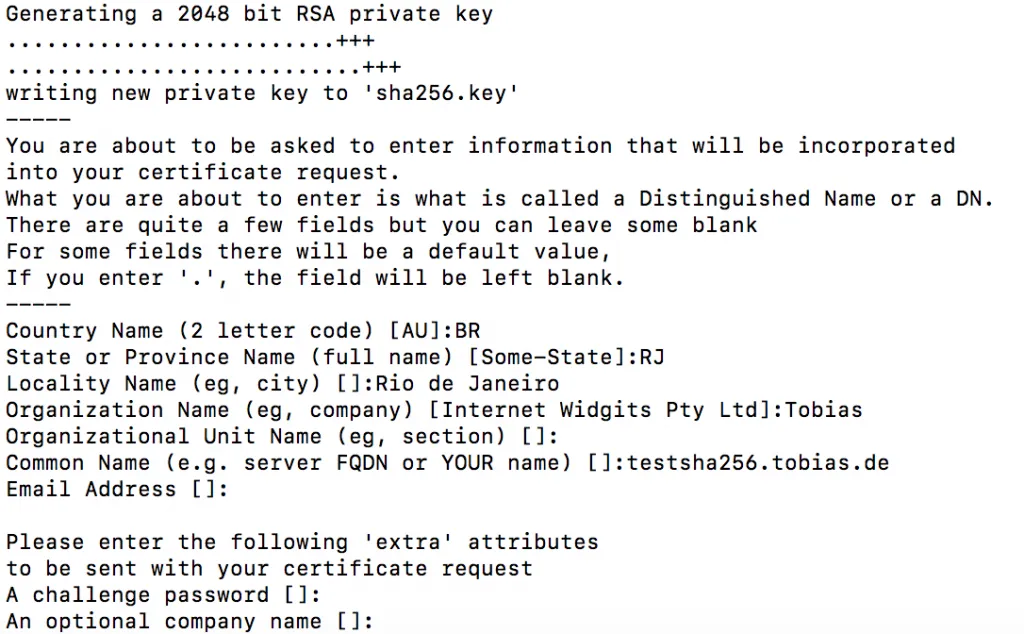This screenshot has width=1024, height=634.
Task: Click the "Please enter the following 'extra' attributes" line
Action: tap(302, 543)
